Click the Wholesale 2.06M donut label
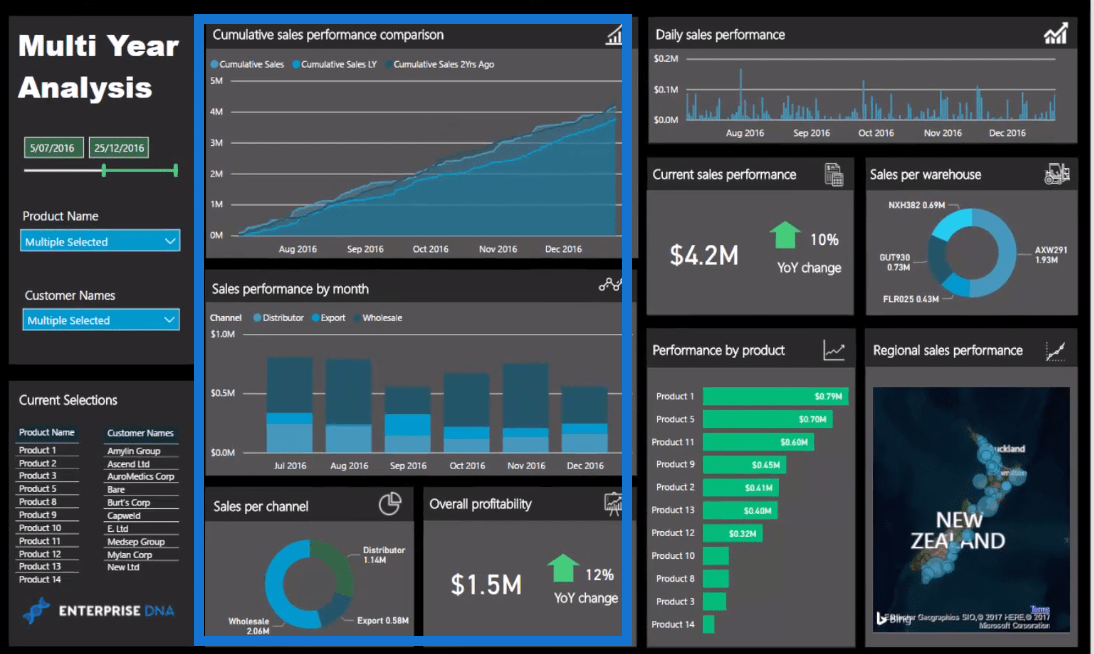This screenshot has width=1094, height=654. [x=248, y=626]
